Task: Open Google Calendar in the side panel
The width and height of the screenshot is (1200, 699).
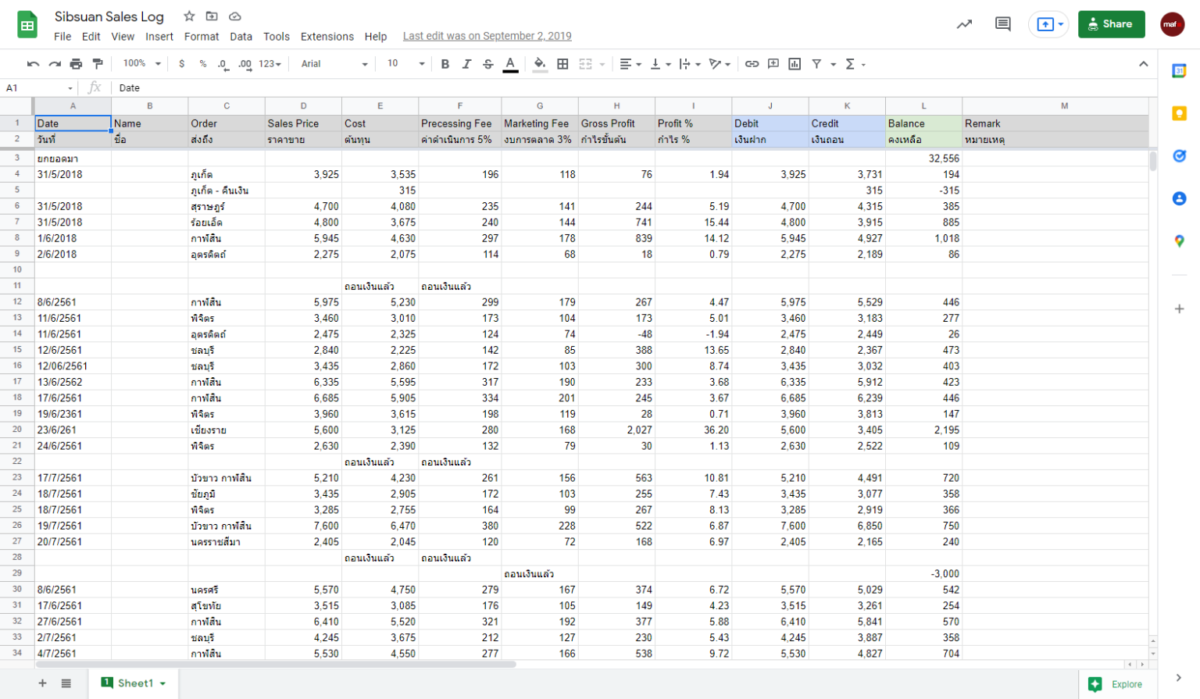Action: pyautogui.click(x=1177, y=72)
